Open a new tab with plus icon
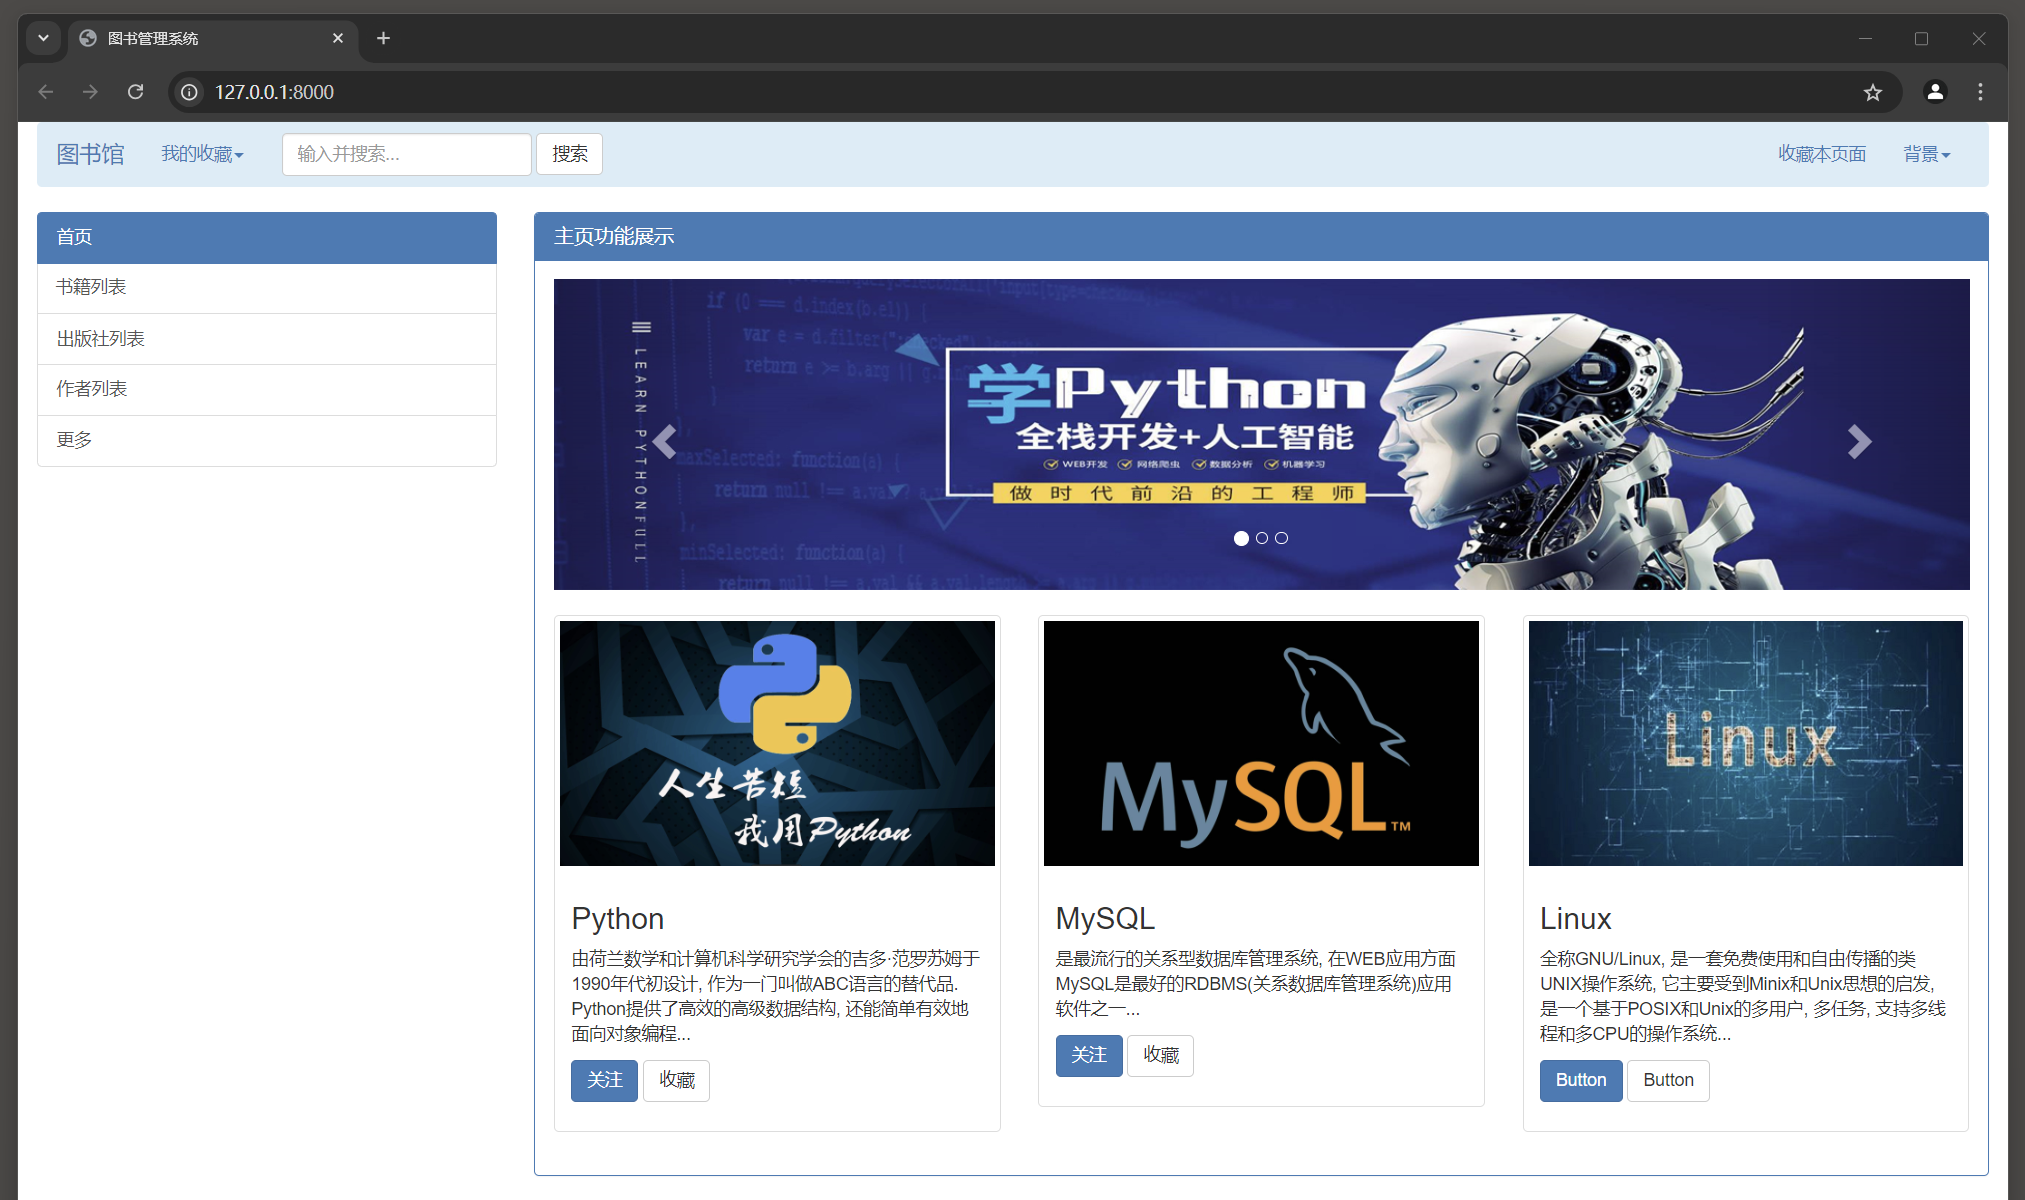Image resolution: width=2025 pixels, height=1200 pixels. 383,38
